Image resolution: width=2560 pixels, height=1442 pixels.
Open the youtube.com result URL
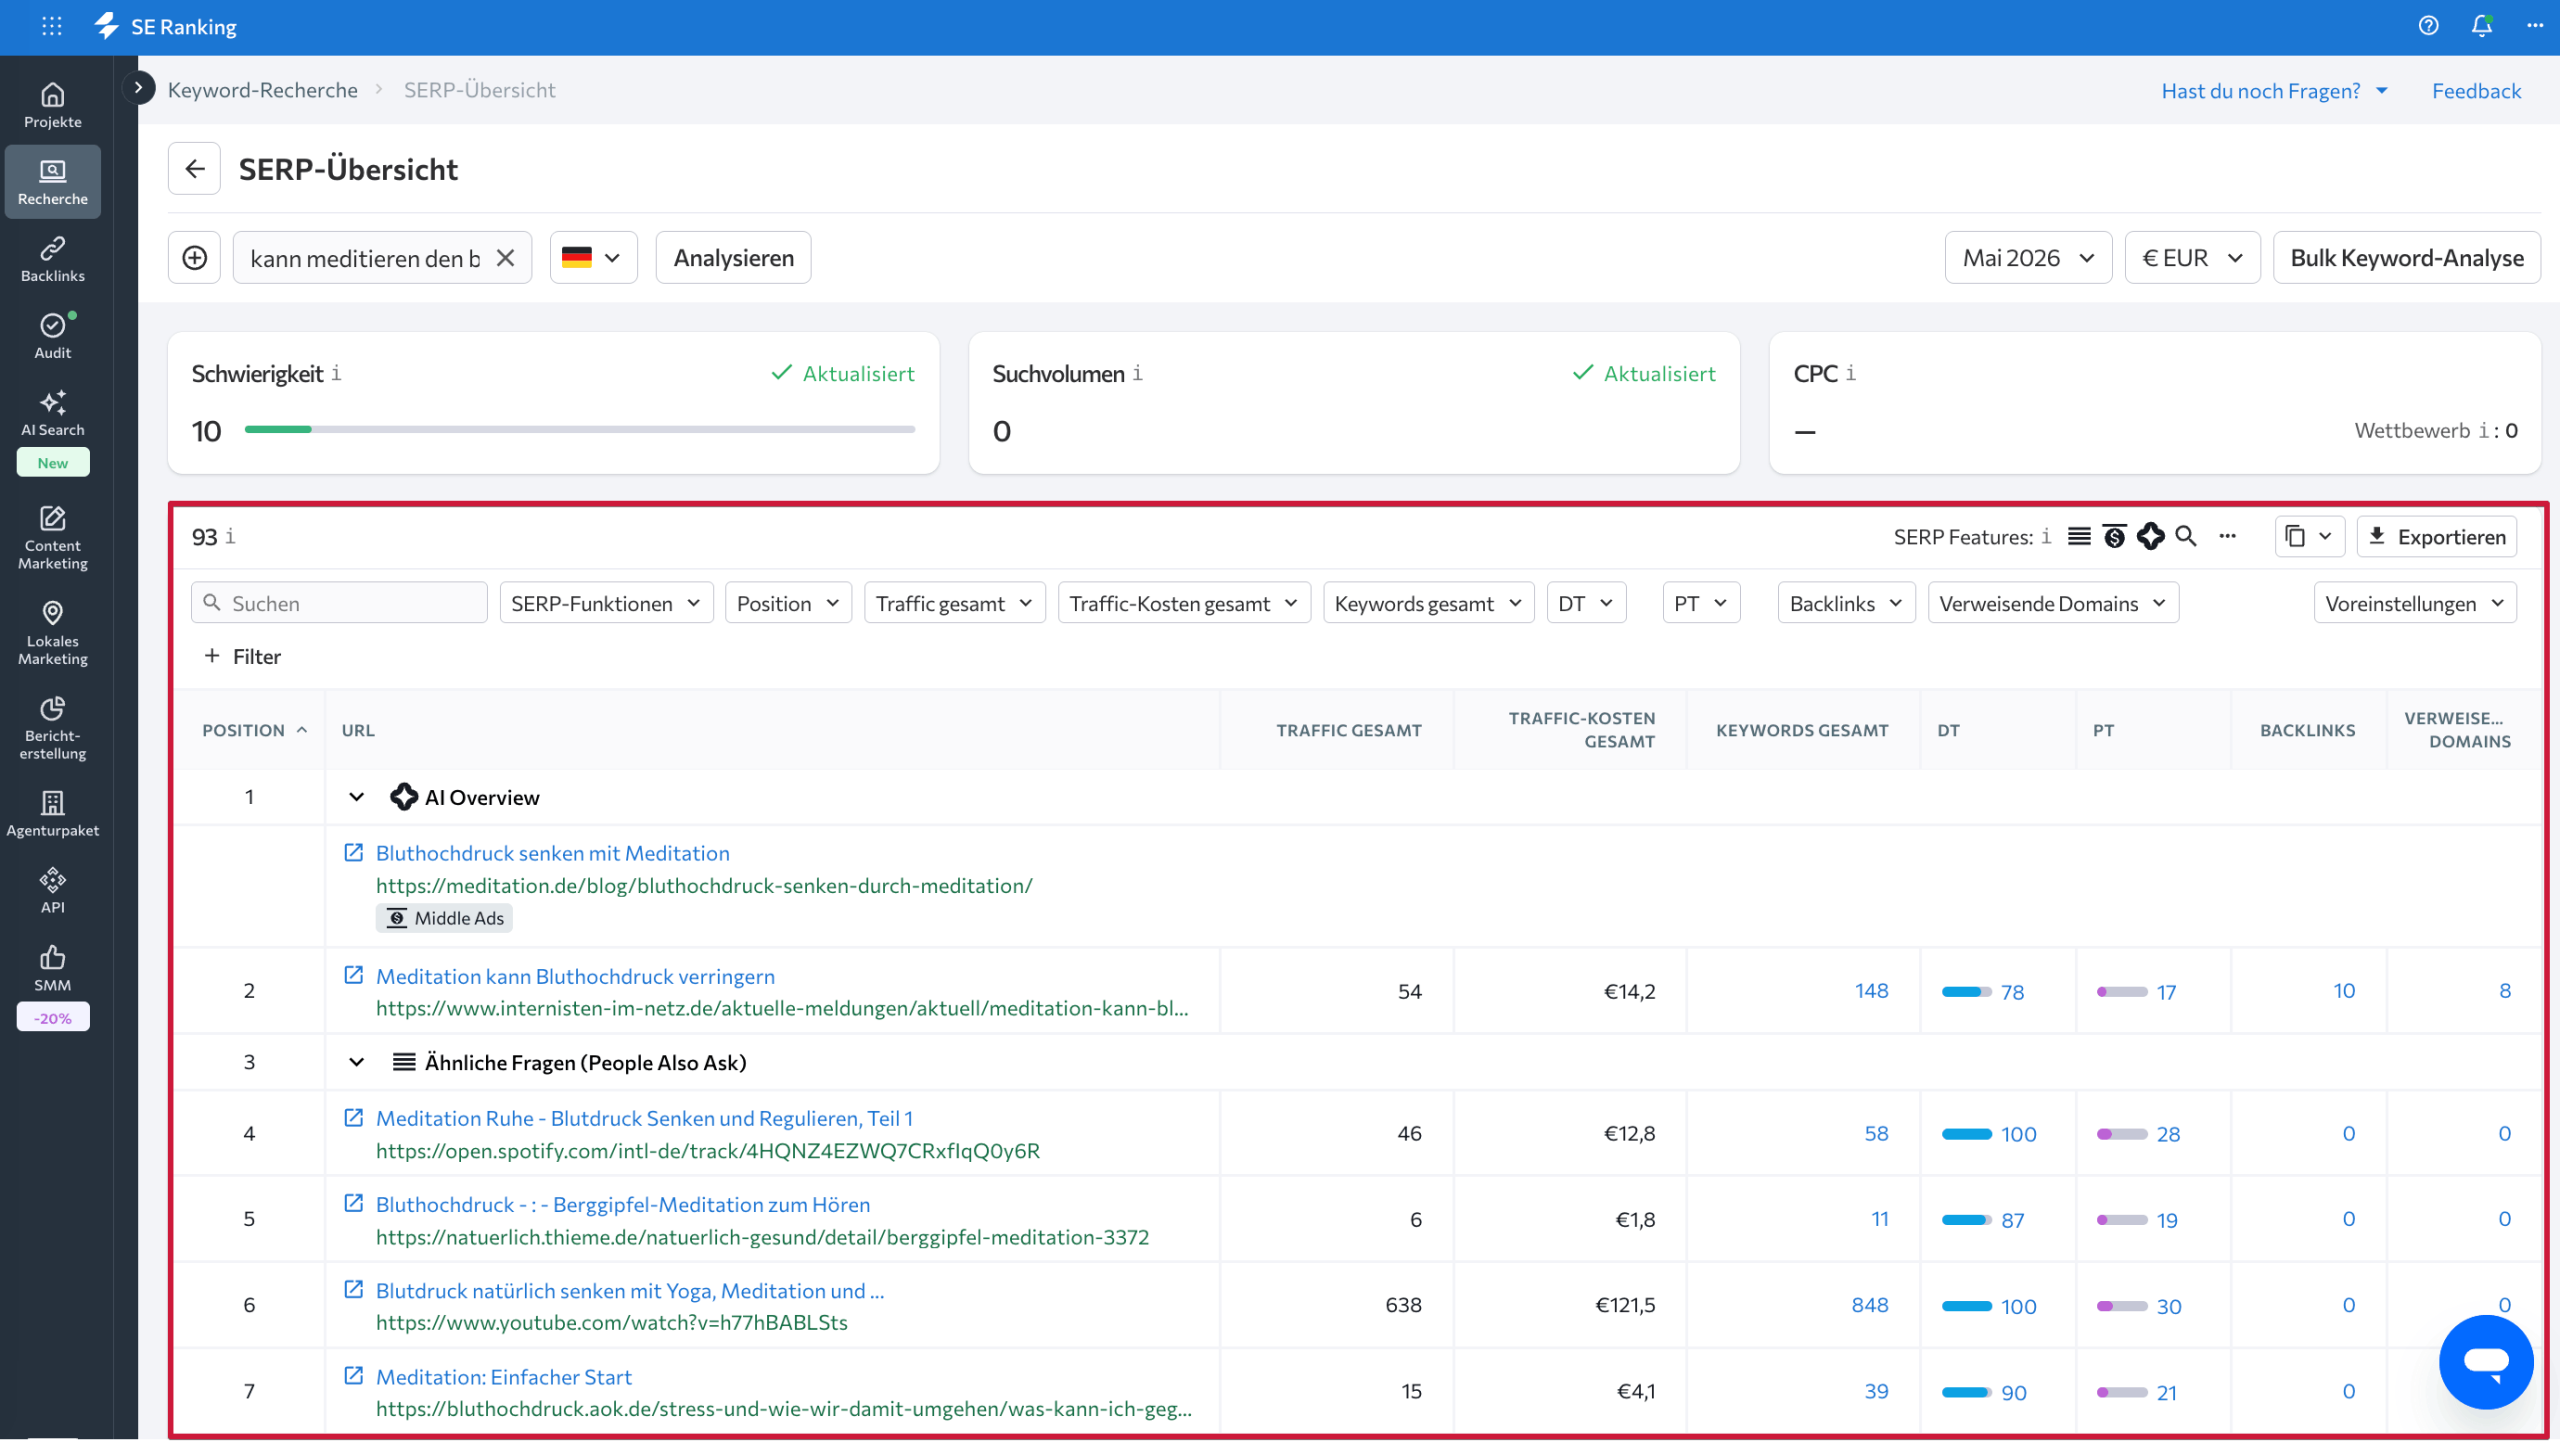point(611,1322)
